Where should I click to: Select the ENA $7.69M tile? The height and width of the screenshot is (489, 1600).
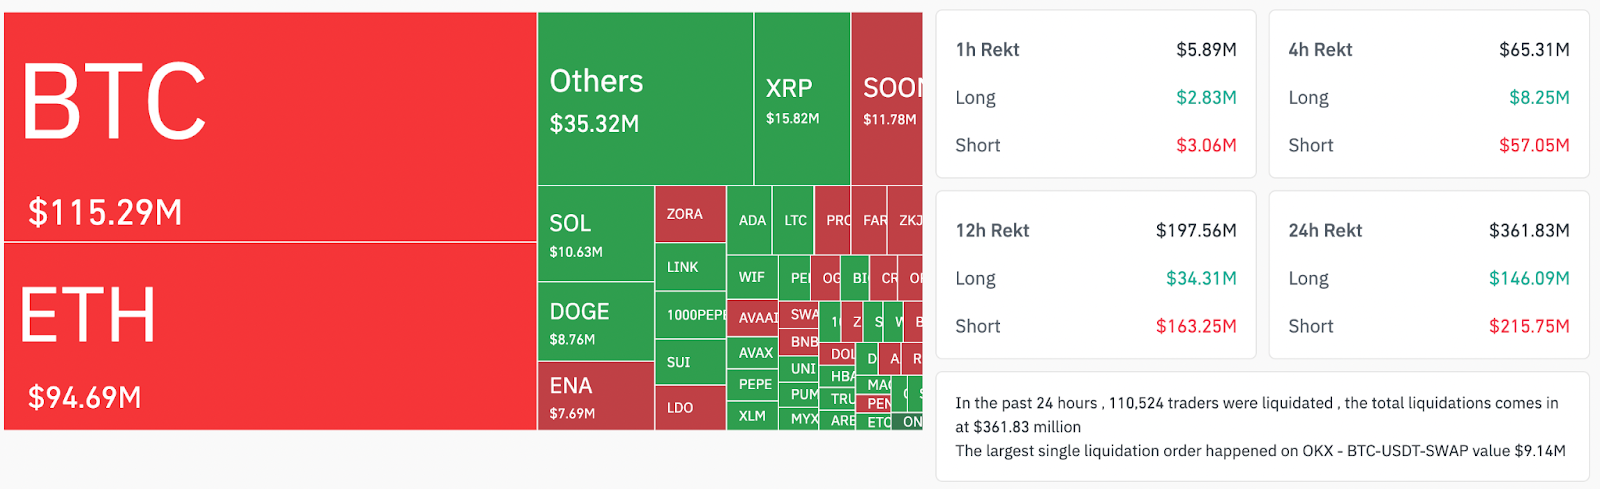click(596, 396)
